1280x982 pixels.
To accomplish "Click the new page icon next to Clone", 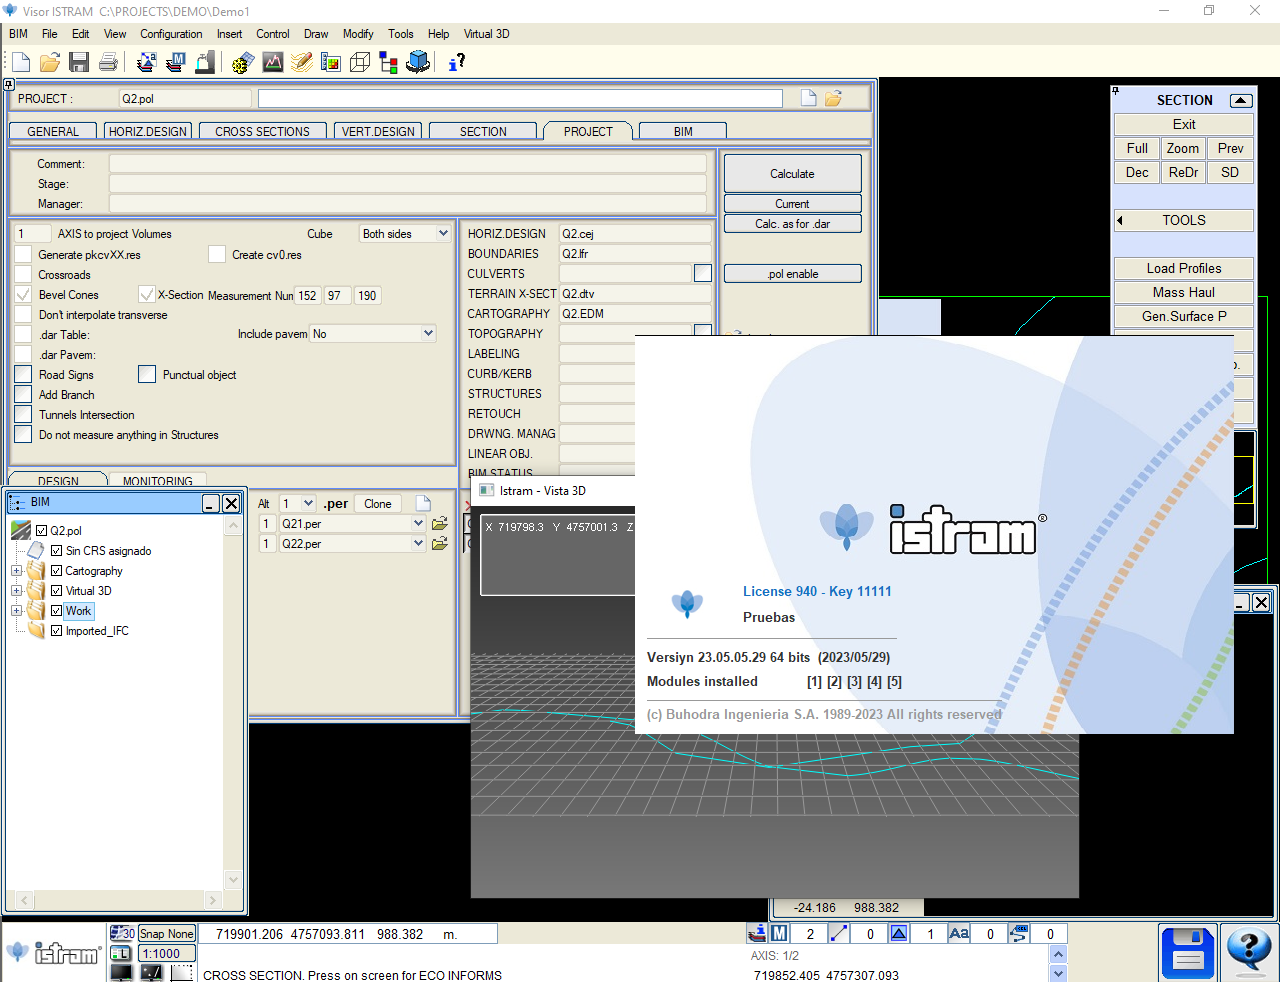I will coord(423,503).
